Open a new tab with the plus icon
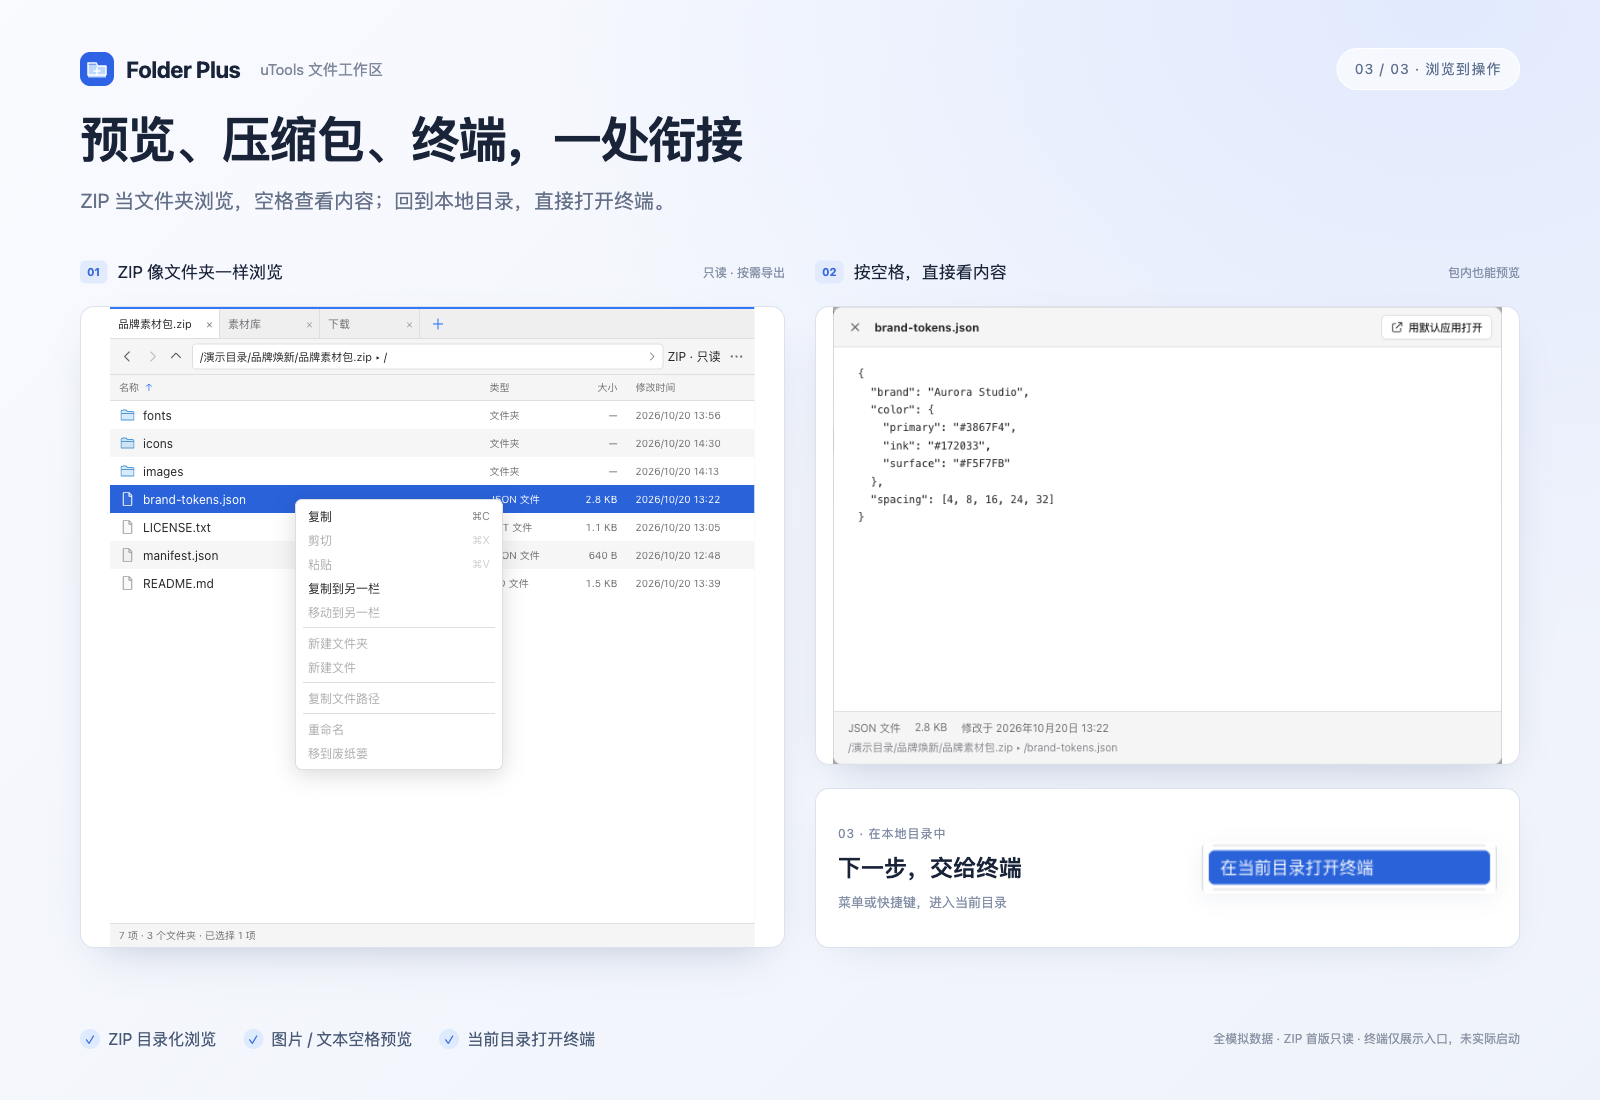 point(437,324)
